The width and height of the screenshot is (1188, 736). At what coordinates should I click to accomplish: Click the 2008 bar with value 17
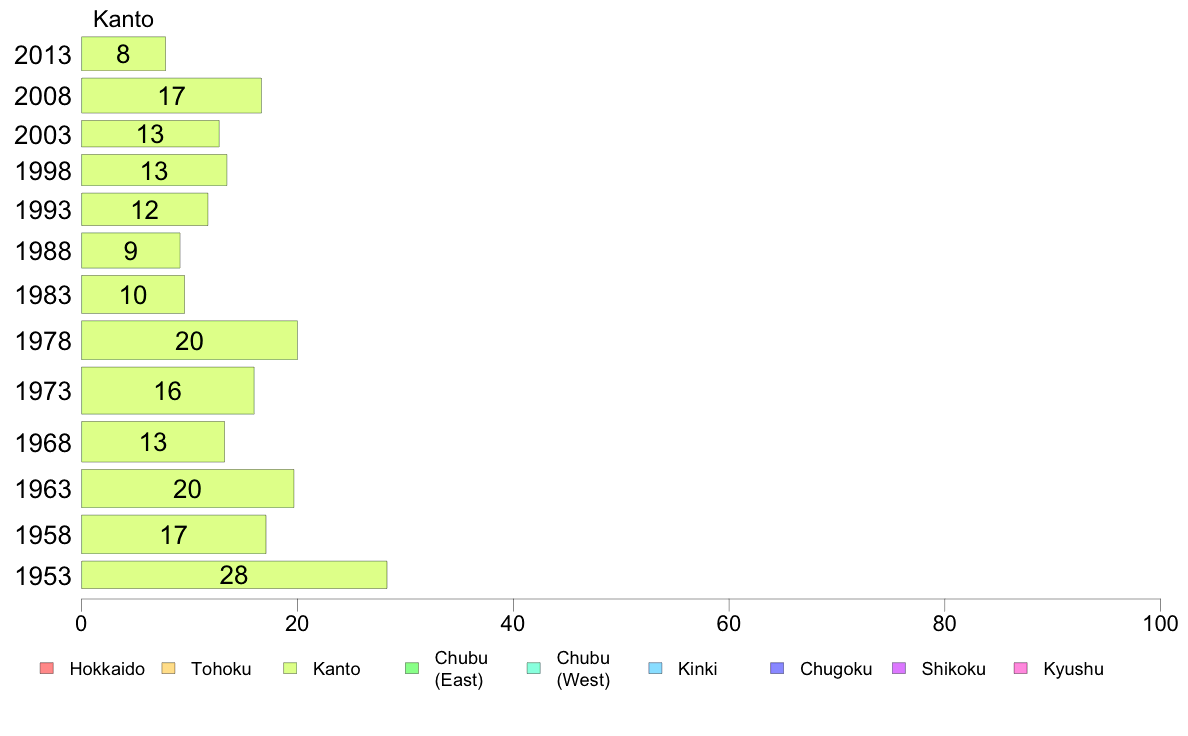[x=171, y=96]
